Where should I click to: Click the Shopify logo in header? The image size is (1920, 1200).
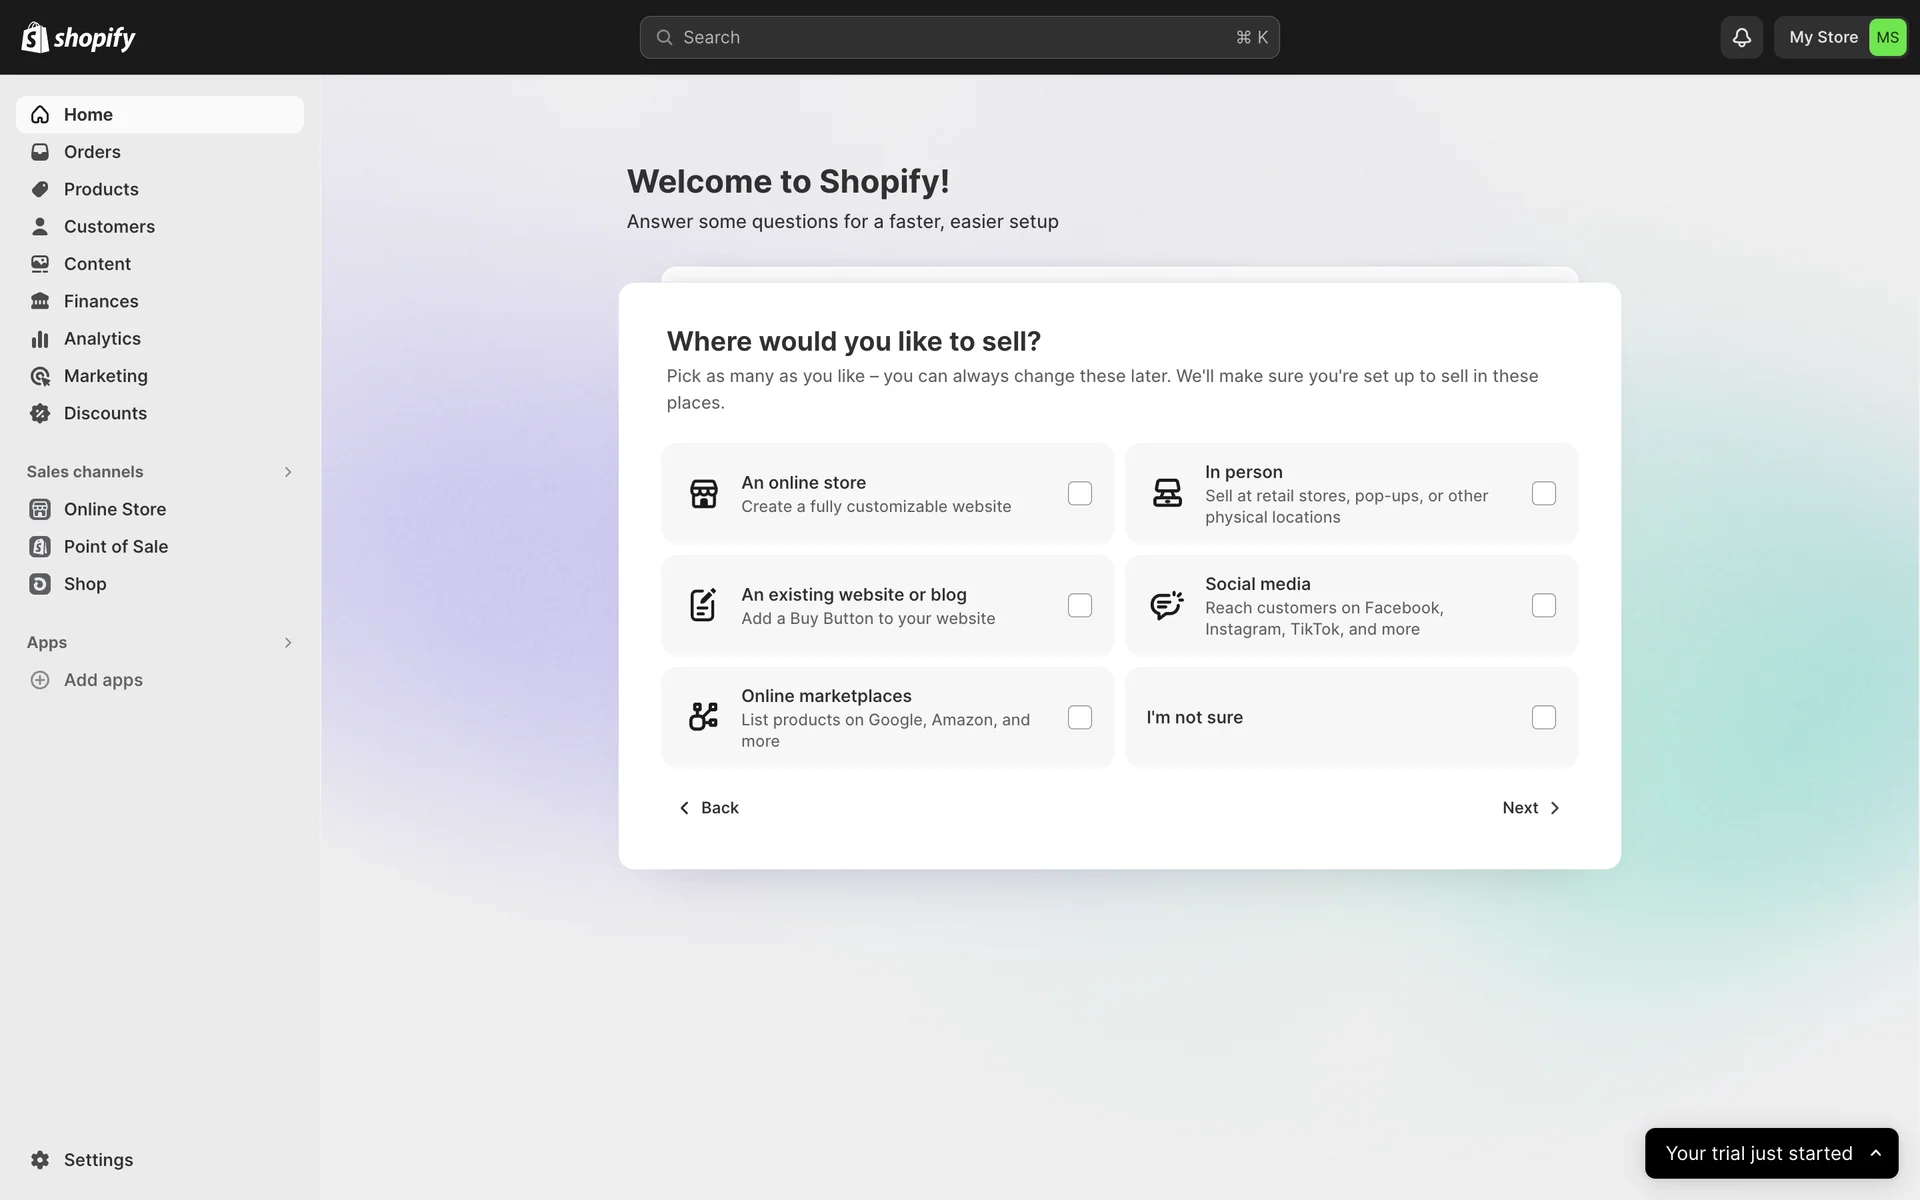point(78,37)
